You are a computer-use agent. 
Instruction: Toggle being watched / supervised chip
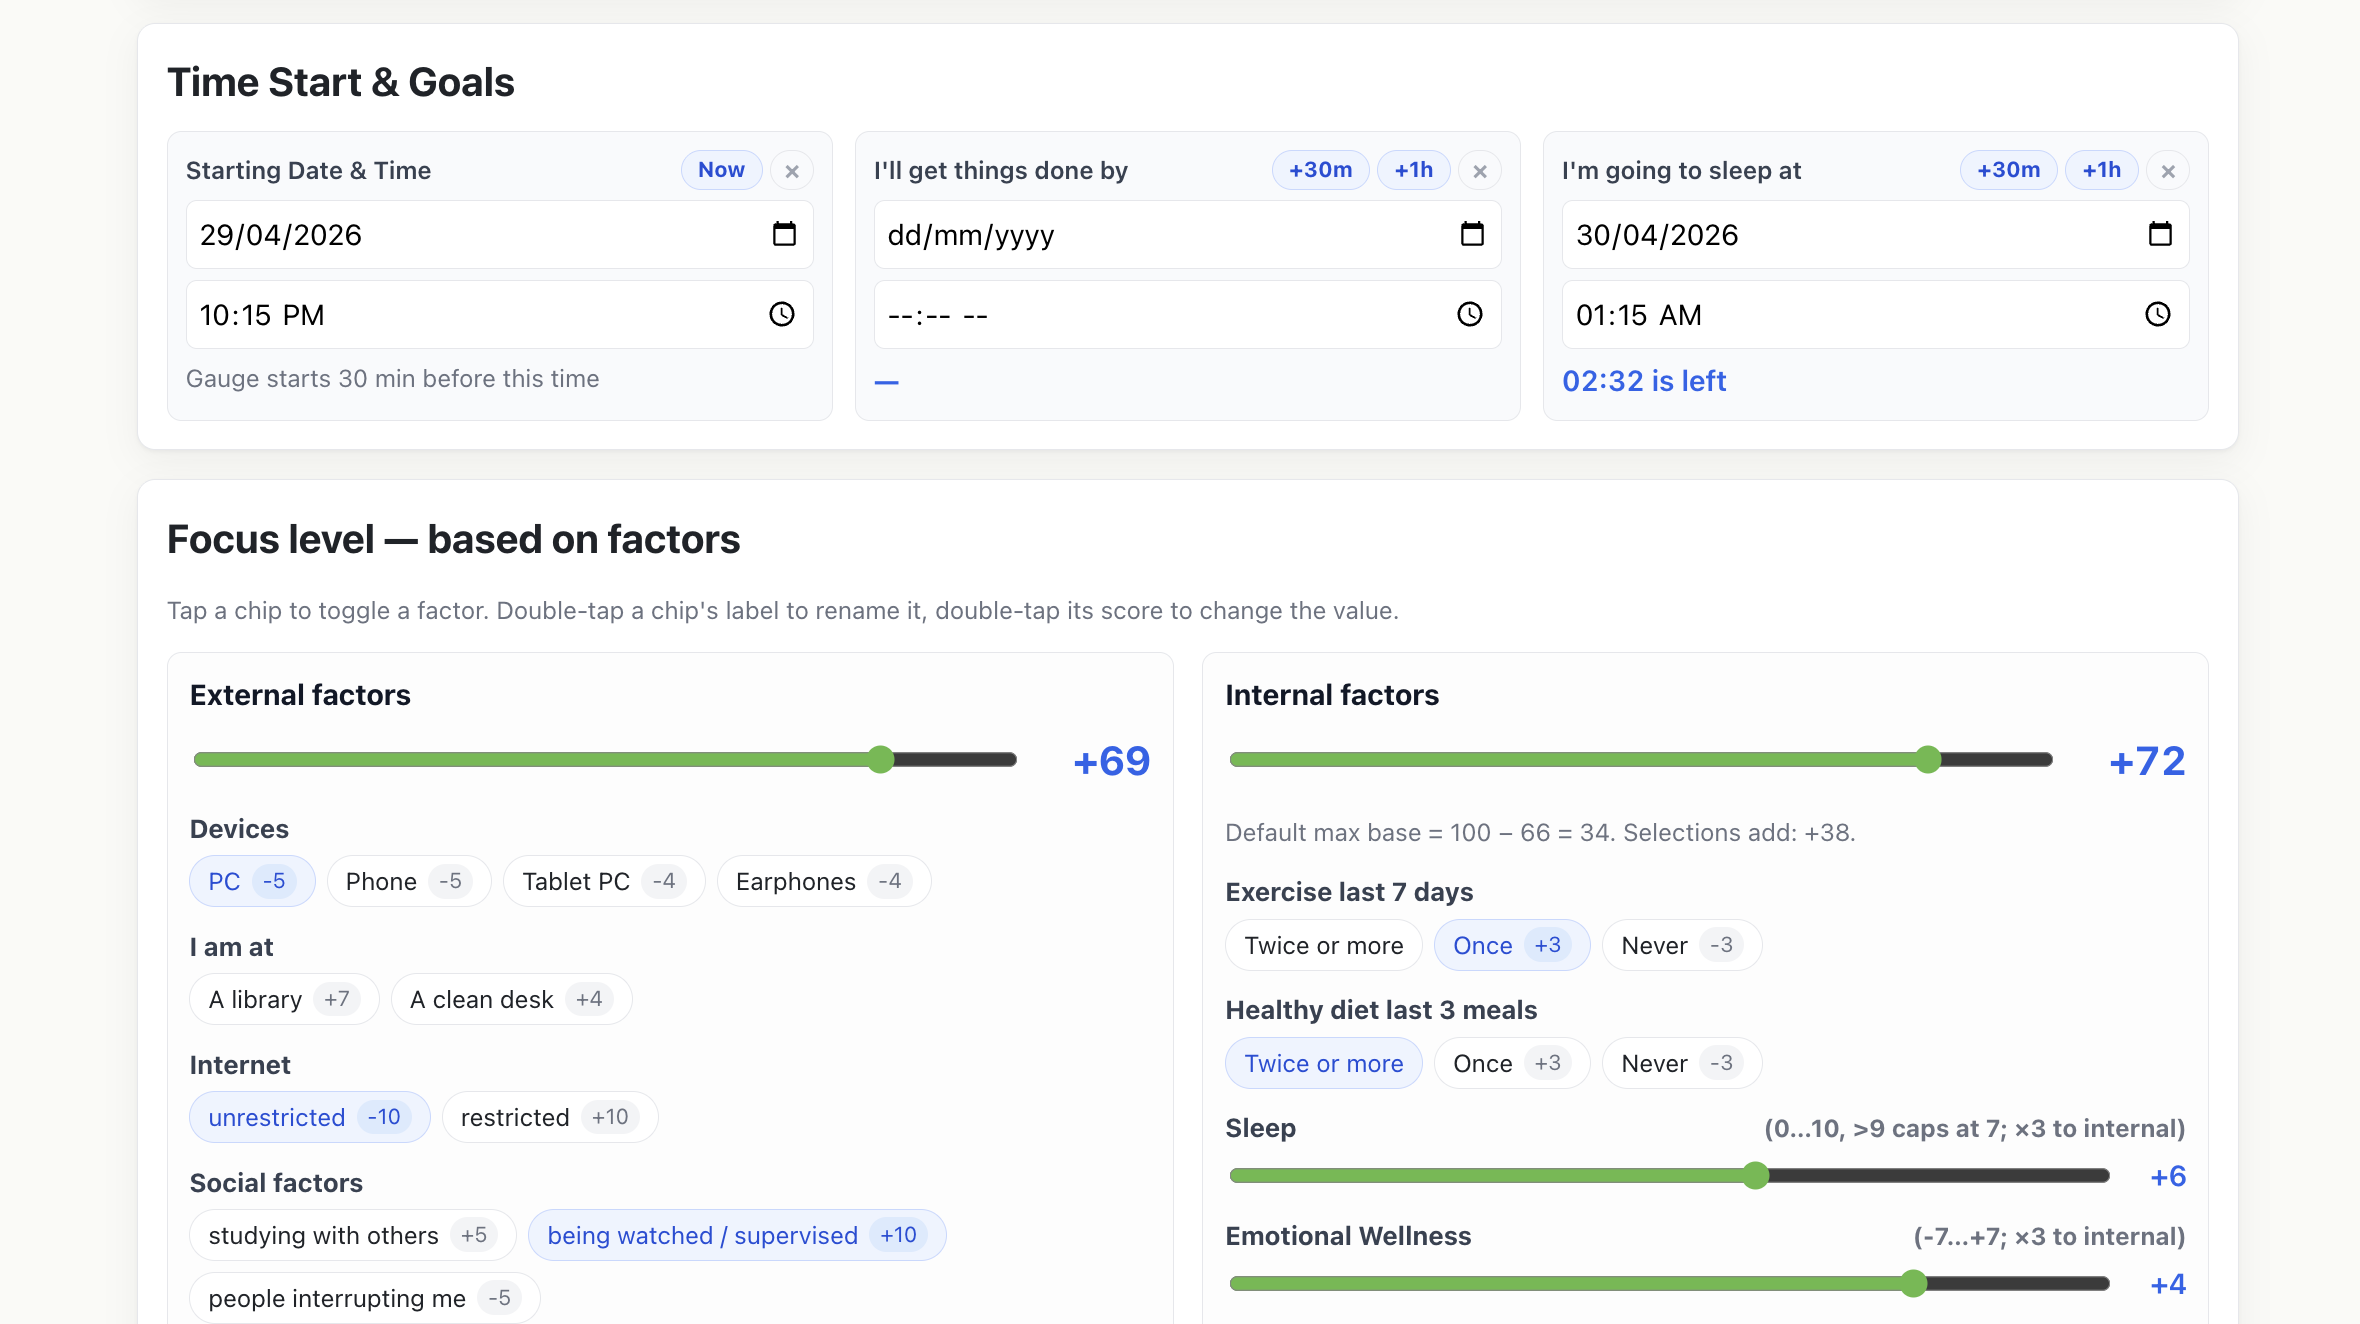[737, 1235]
